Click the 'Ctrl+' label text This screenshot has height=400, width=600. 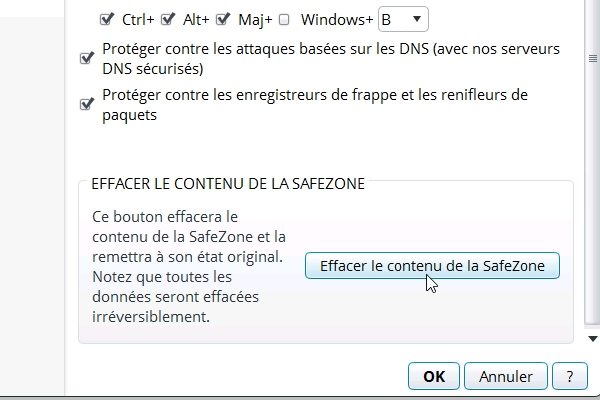[138, 20]
